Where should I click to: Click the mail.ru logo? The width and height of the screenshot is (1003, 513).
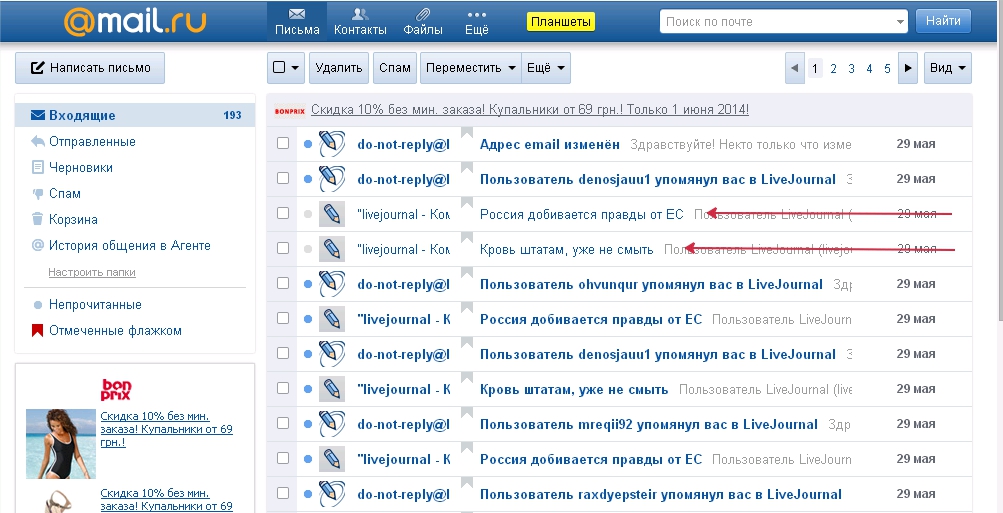135,22
